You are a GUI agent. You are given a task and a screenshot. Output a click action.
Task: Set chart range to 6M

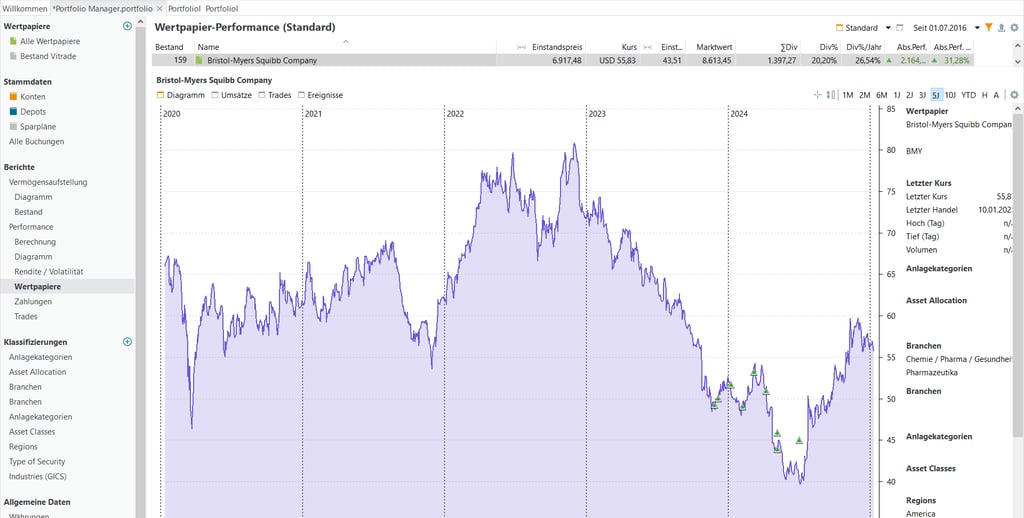pyautogui.click(x=882, y=95)
